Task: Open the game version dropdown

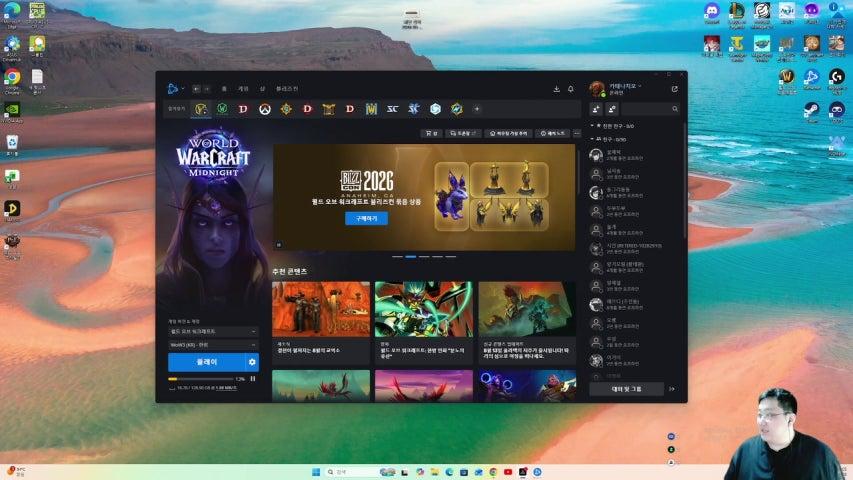Action: [213, 331]
